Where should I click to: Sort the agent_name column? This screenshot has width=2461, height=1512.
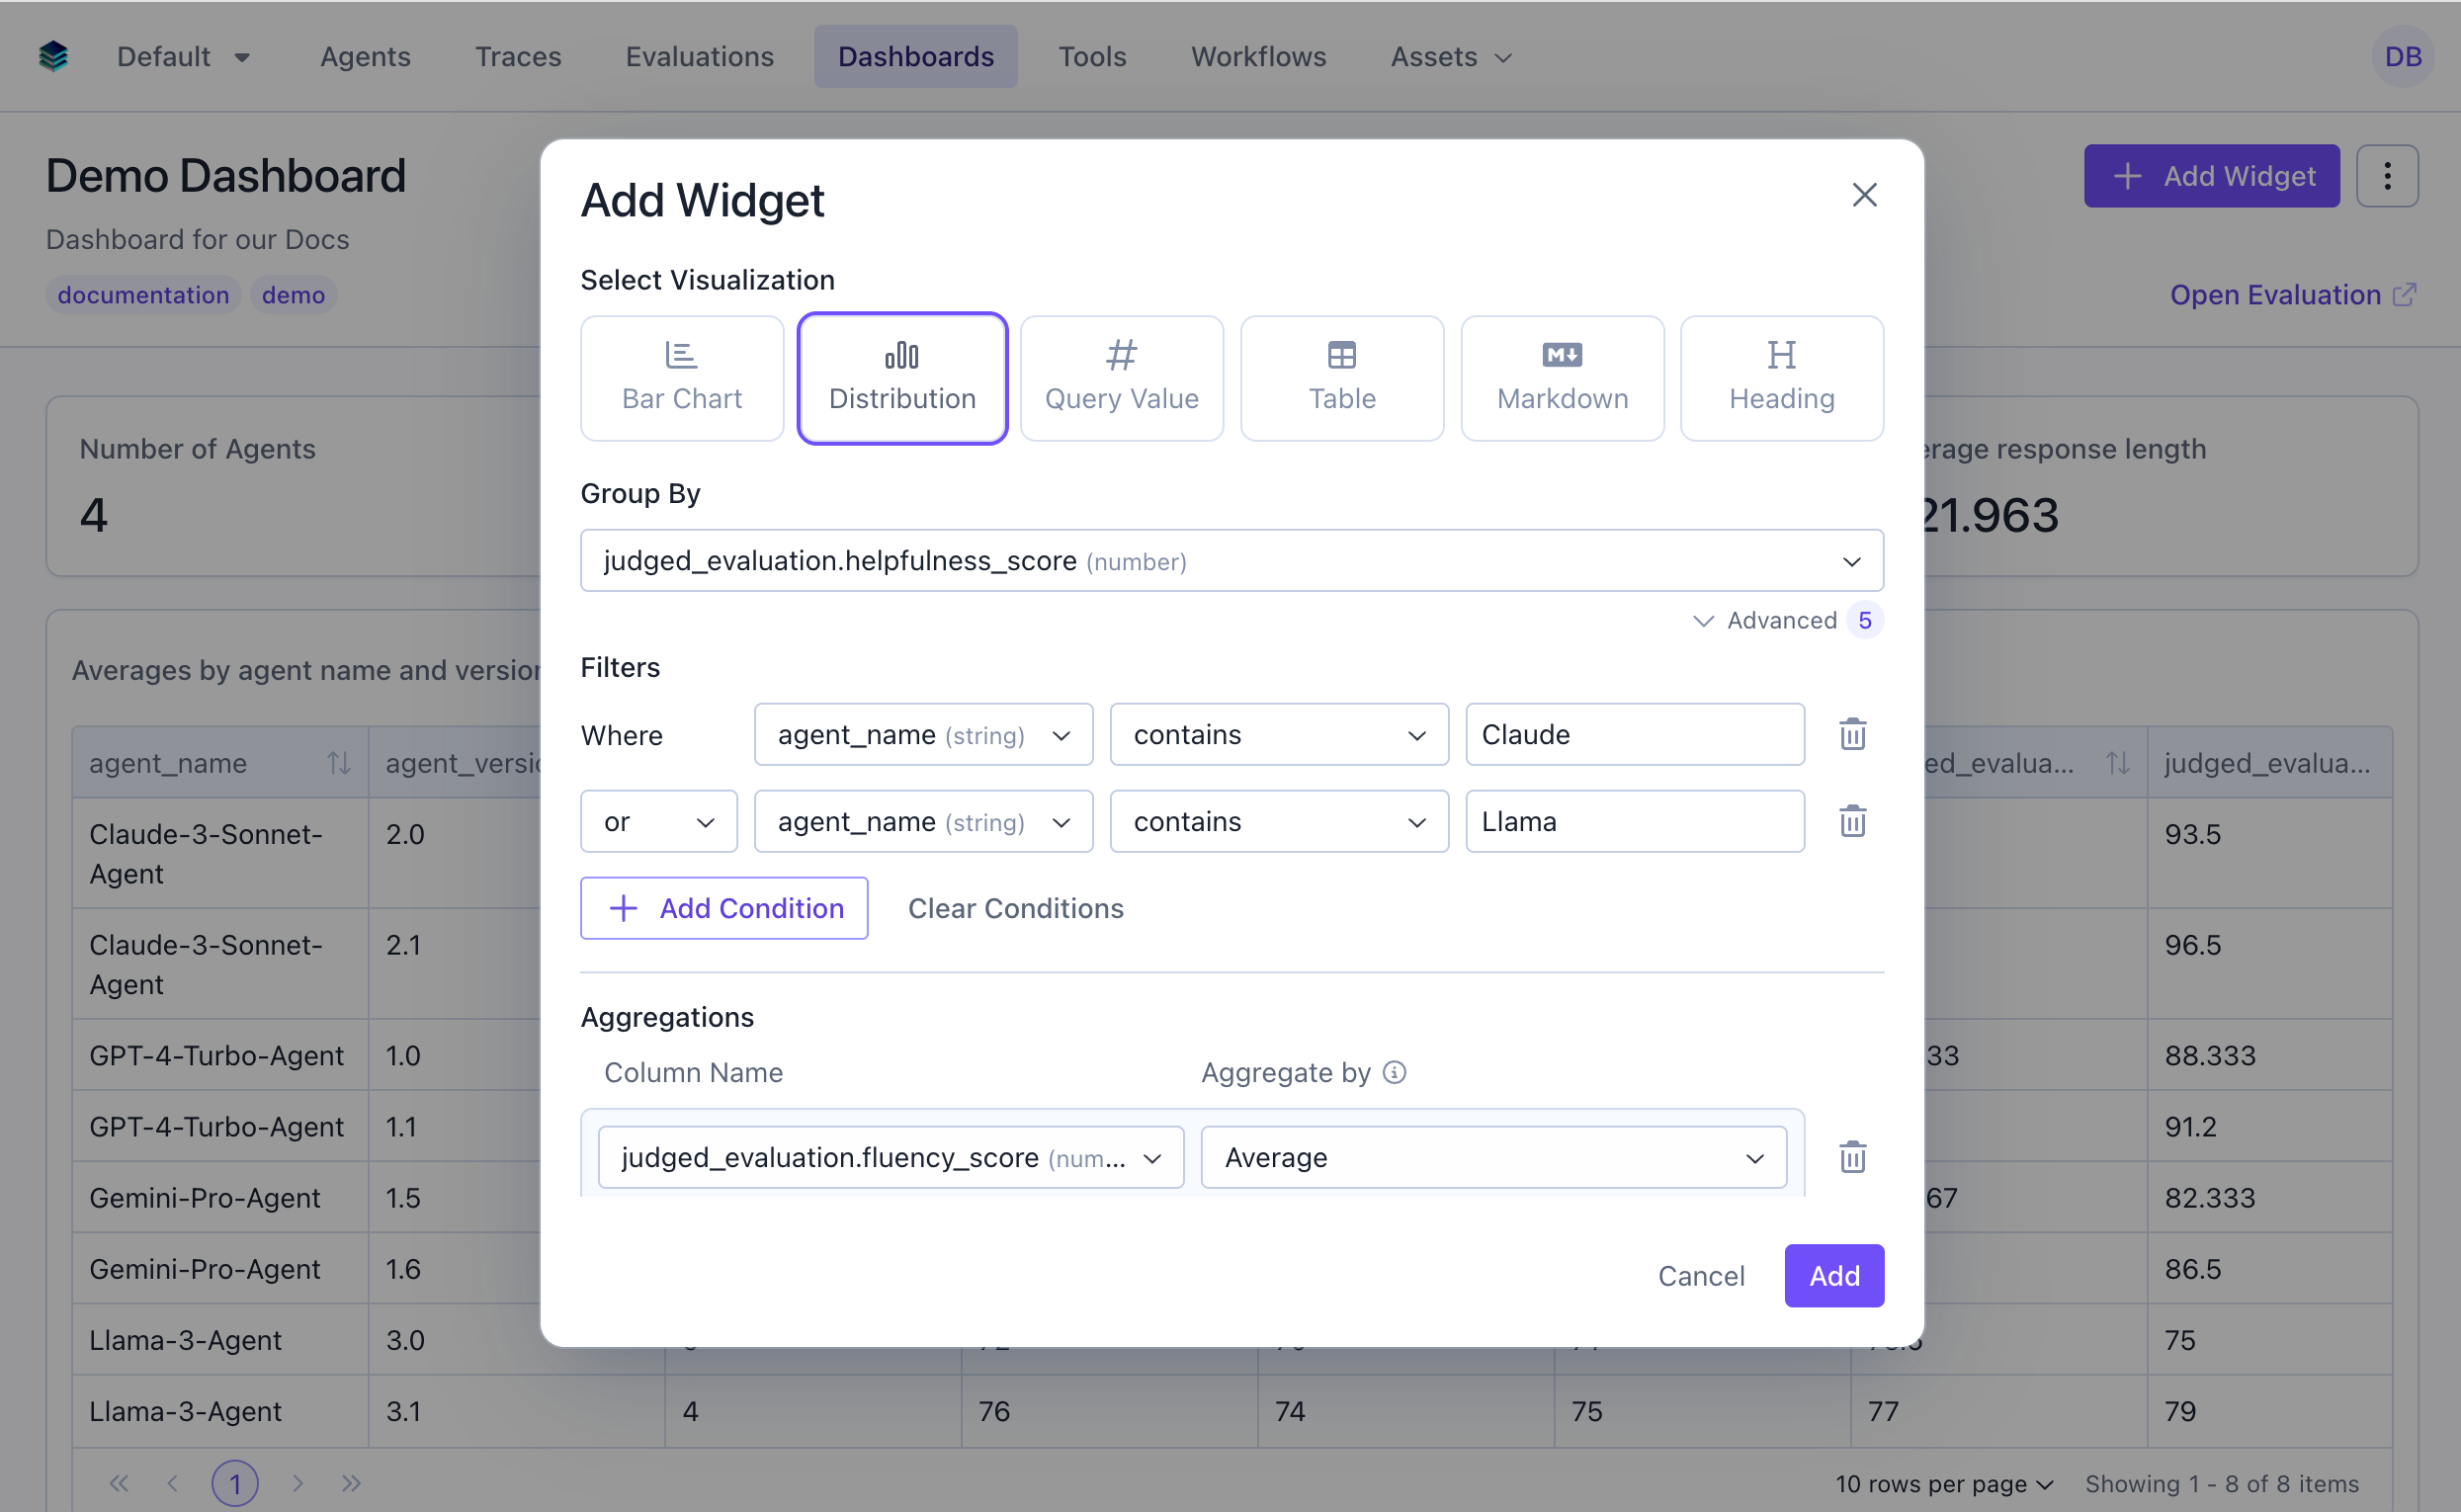tap(338, 762)
